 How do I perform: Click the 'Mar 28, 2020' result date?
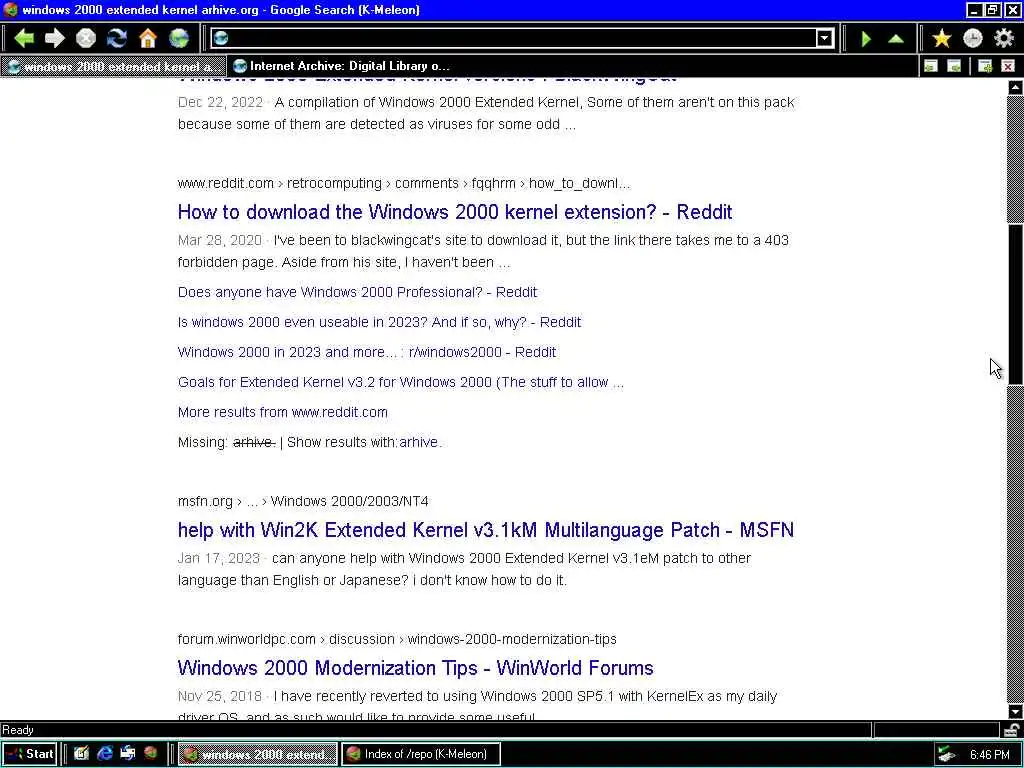(219, 240)
